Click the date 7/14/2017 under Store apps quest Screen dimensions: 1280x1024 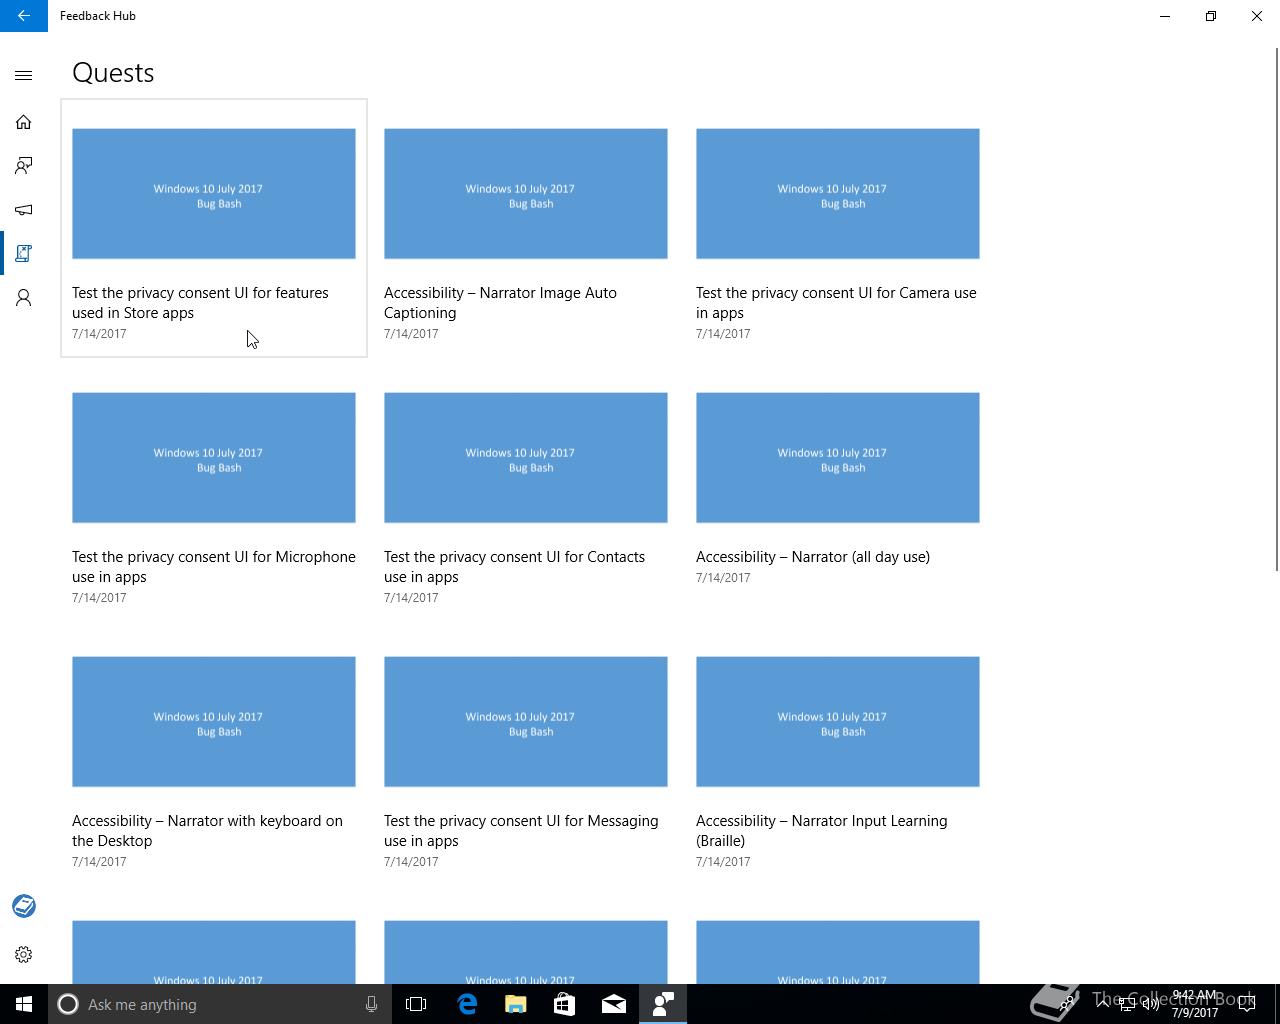point(99,334)
